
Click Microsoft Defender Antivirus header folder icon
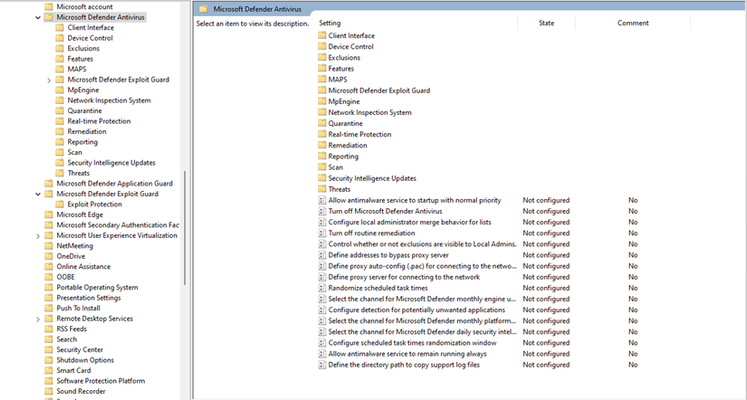point(203,9)
